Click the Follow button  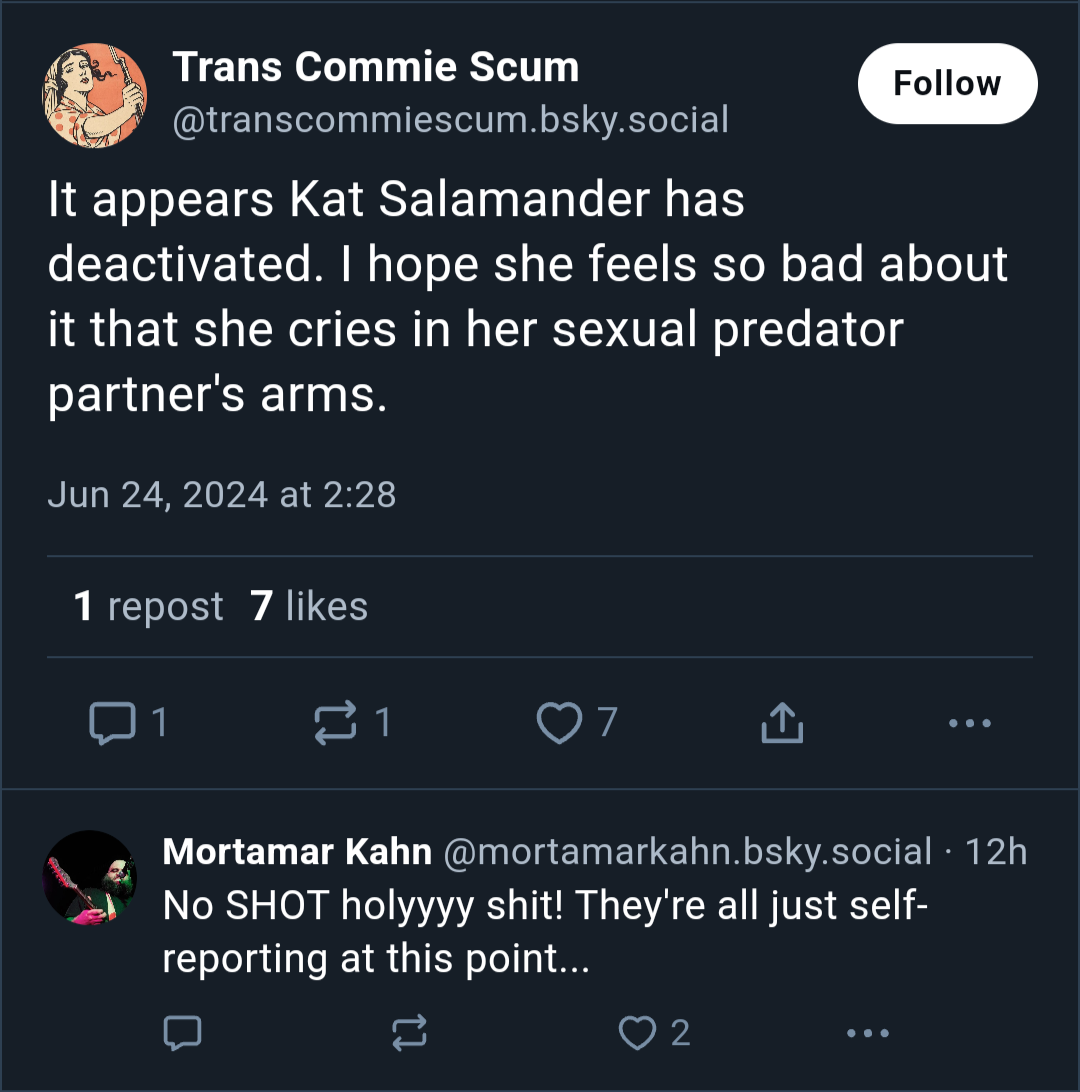947,84
